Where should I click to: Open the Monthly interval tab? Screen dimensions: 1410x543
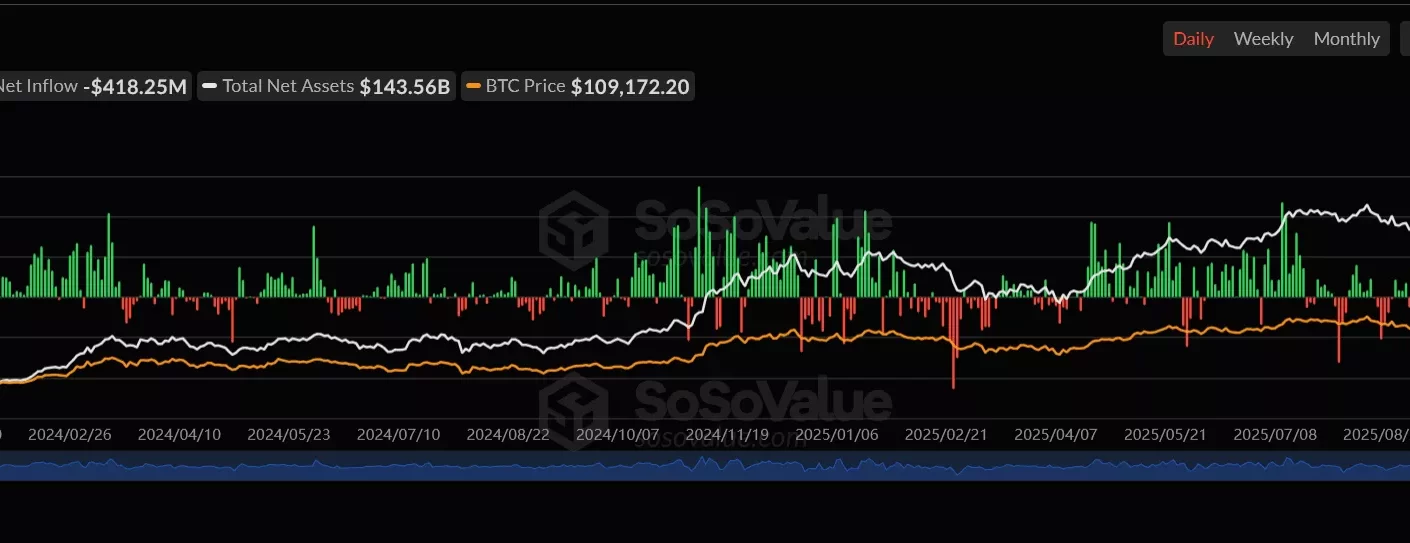(x=1346, y=39)
